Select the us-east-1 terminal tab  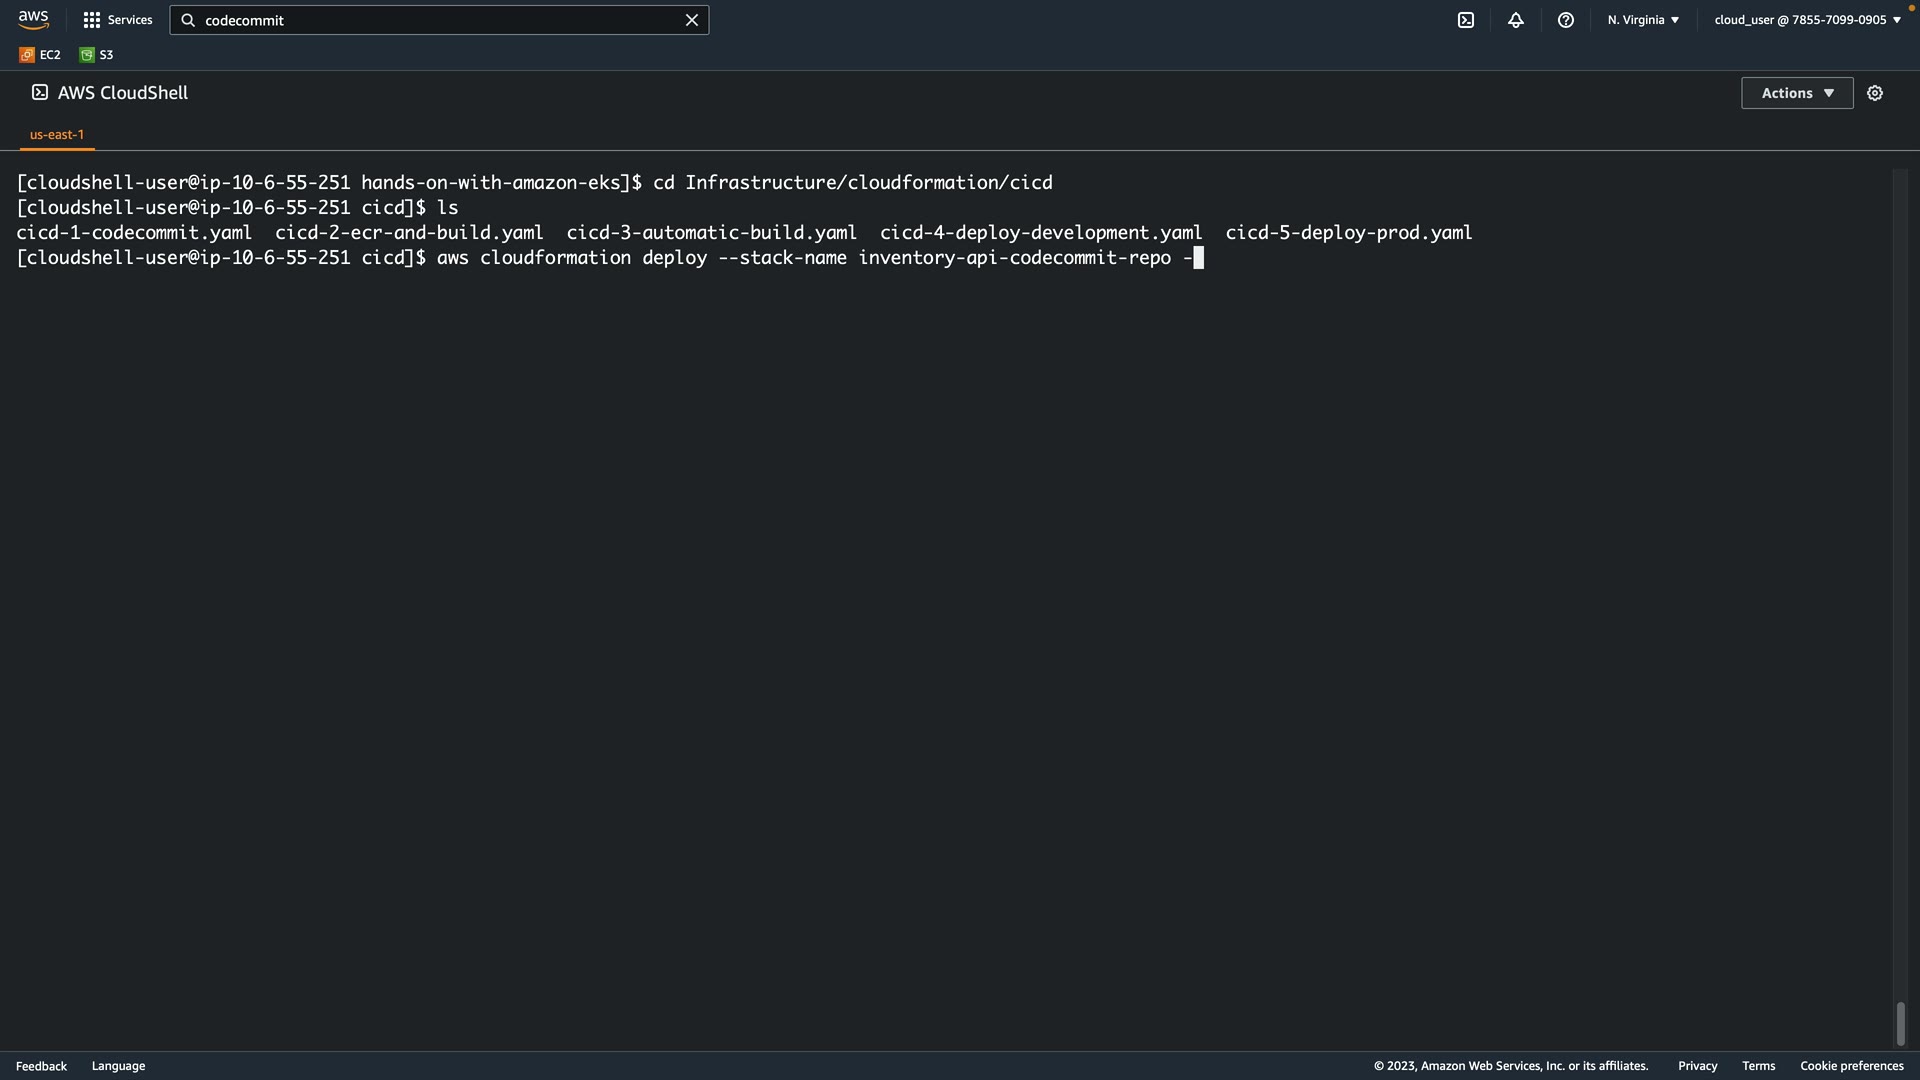tap(57, 134)
